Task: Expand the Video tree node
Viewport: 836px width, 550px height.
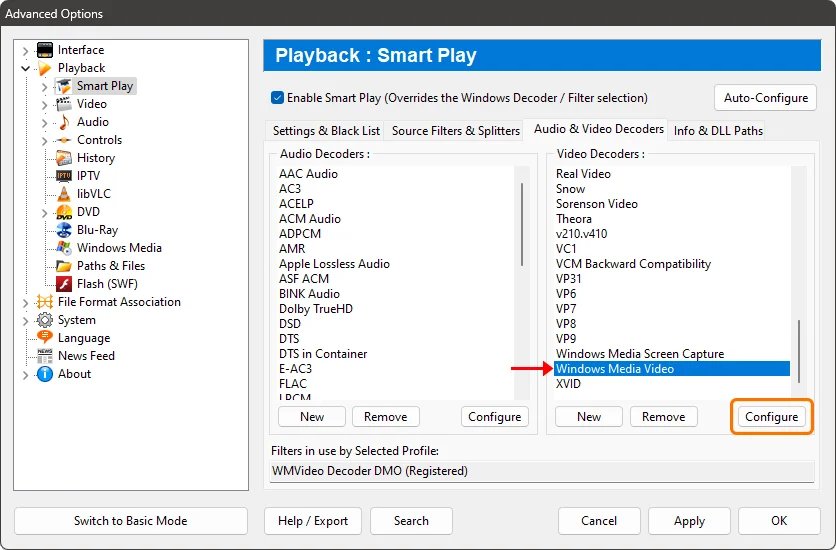Action: tap(45, 104)
